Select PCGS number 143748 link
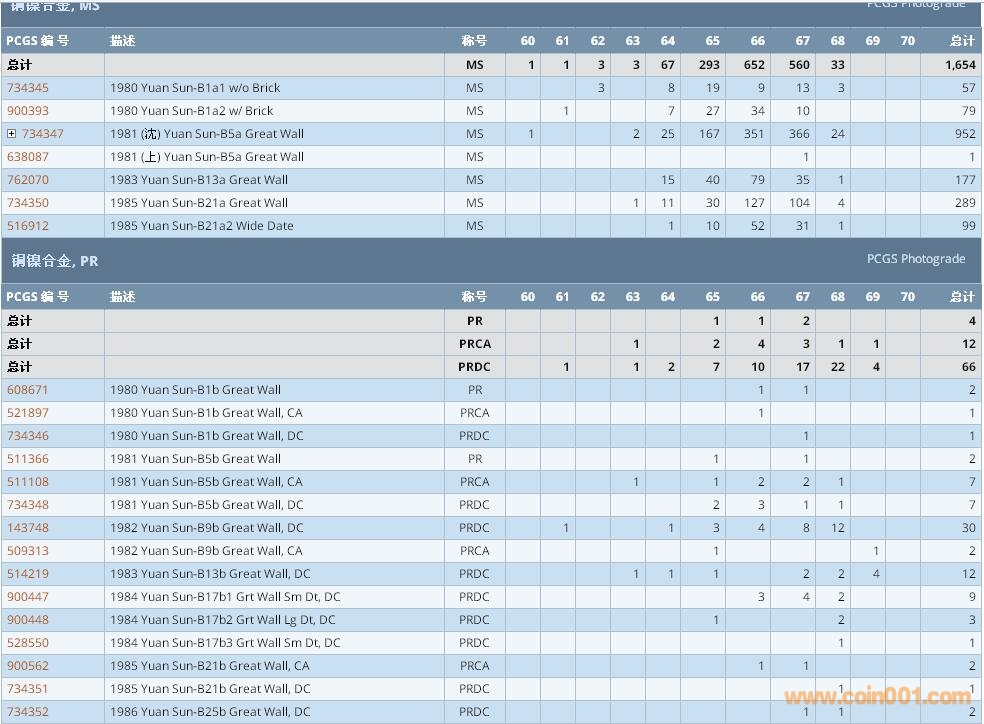984x724 pixels. click(27, 528)
